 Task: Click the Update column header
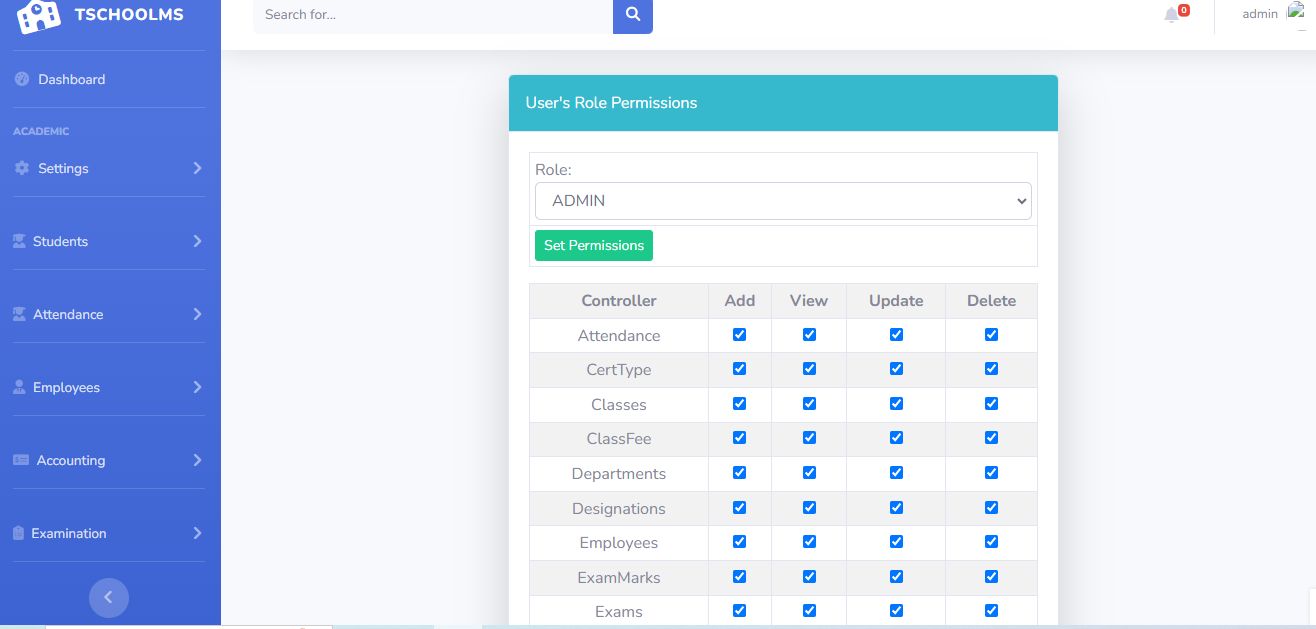(x=896, y=301)
